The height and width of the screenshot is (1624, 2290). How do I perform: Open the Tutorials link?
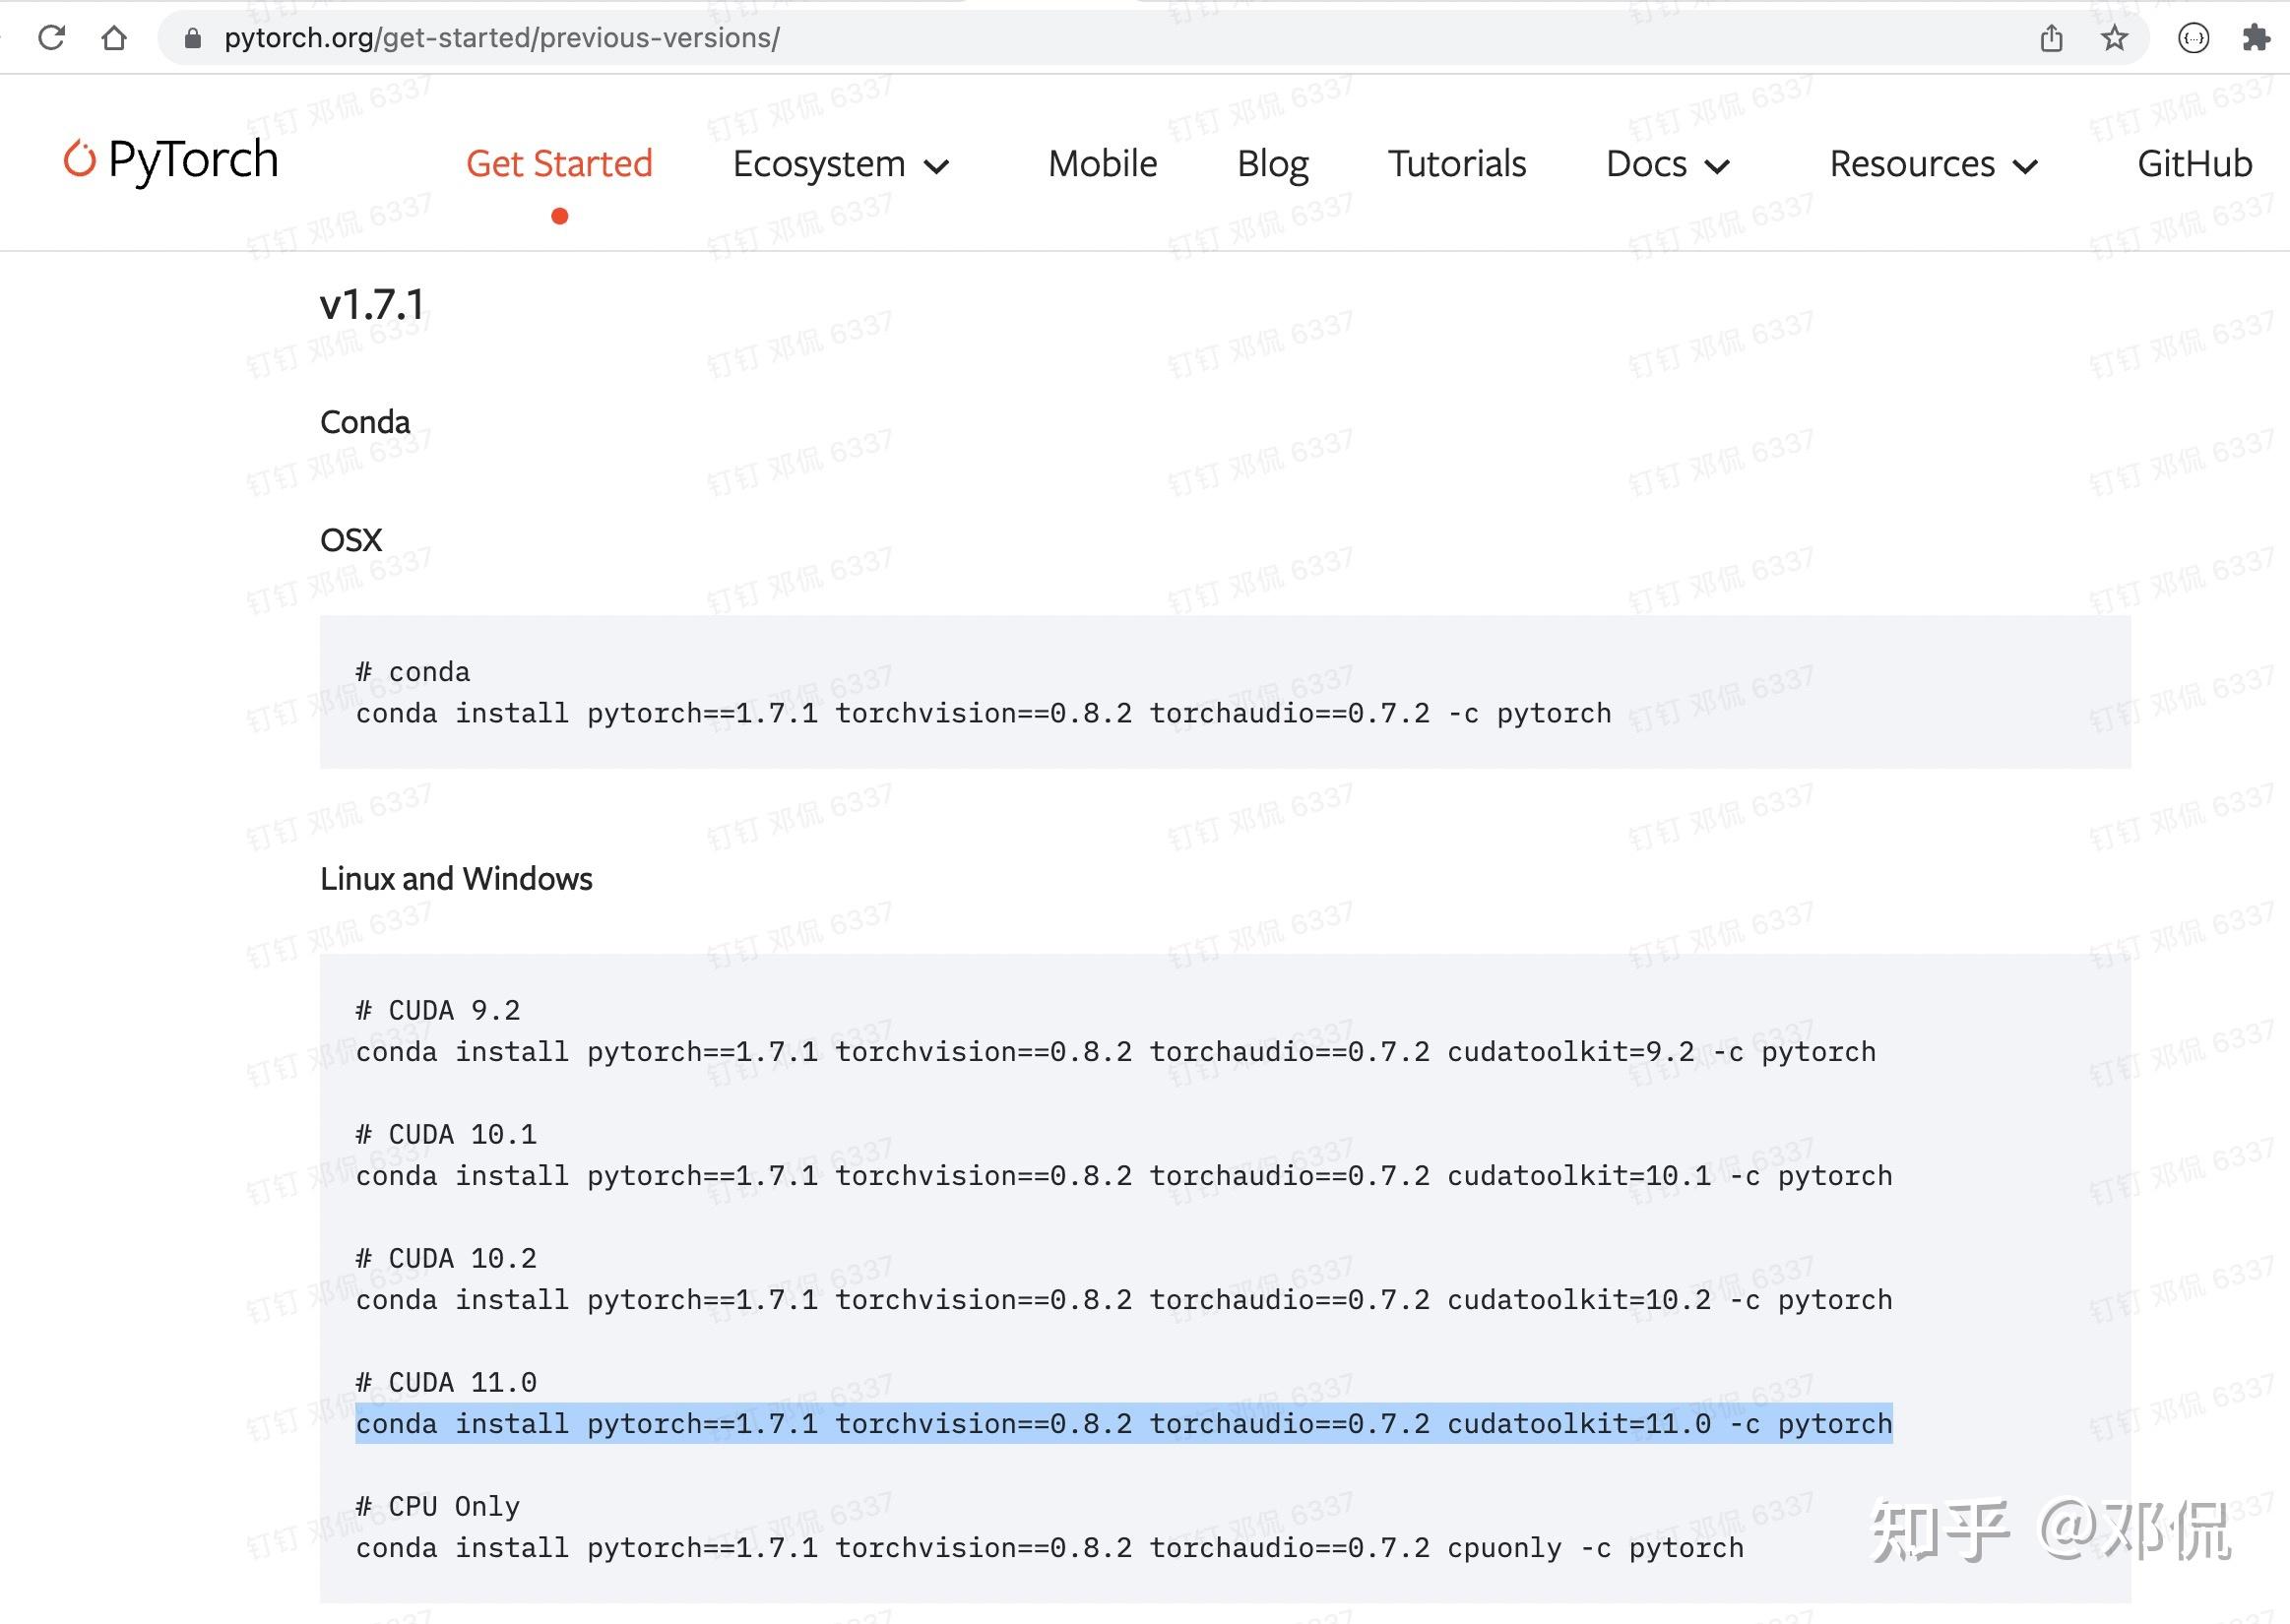[1456, 164]
